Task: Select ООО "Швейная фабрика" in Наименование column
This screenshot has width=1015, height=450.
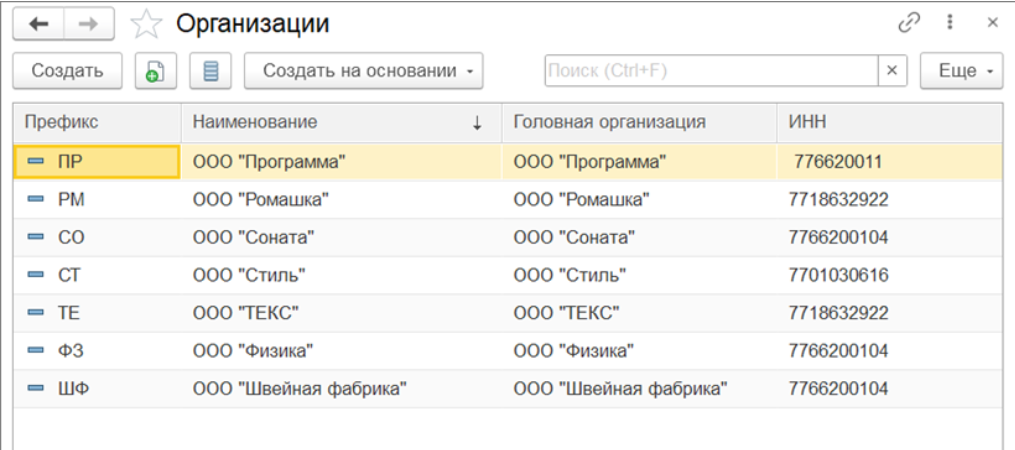Action: click(341, 388)
